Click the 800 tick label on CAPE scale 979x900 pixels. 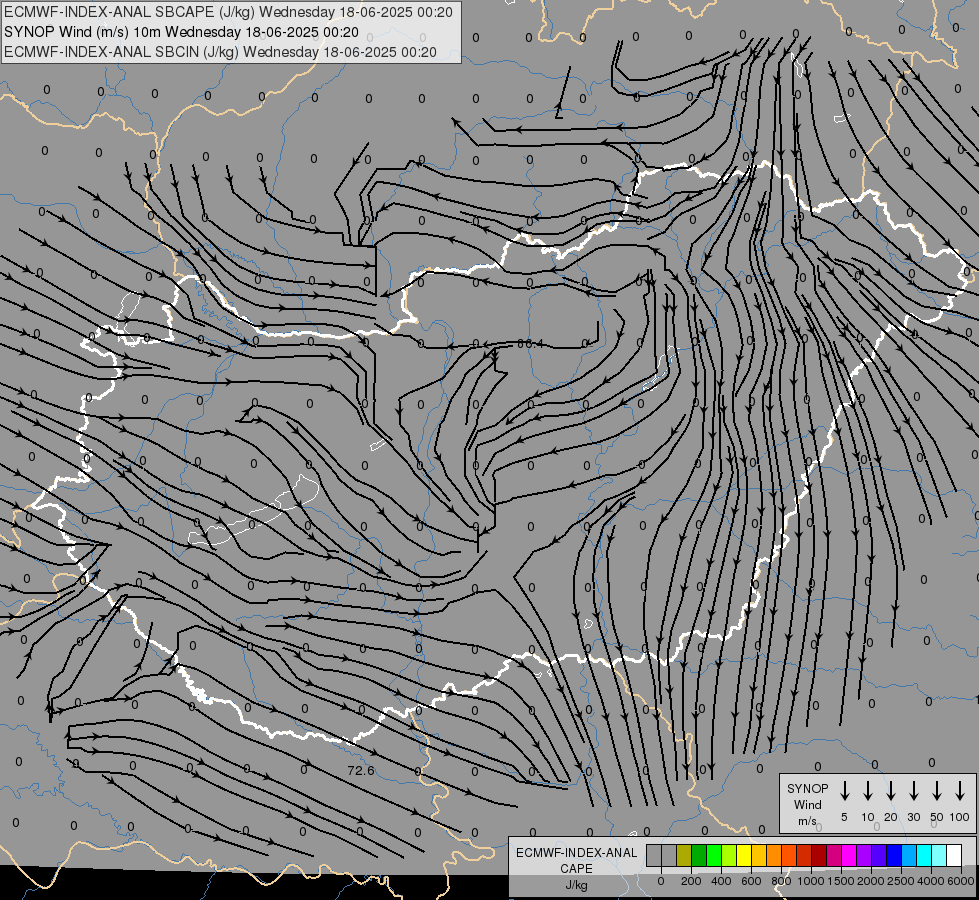point(781,881)
